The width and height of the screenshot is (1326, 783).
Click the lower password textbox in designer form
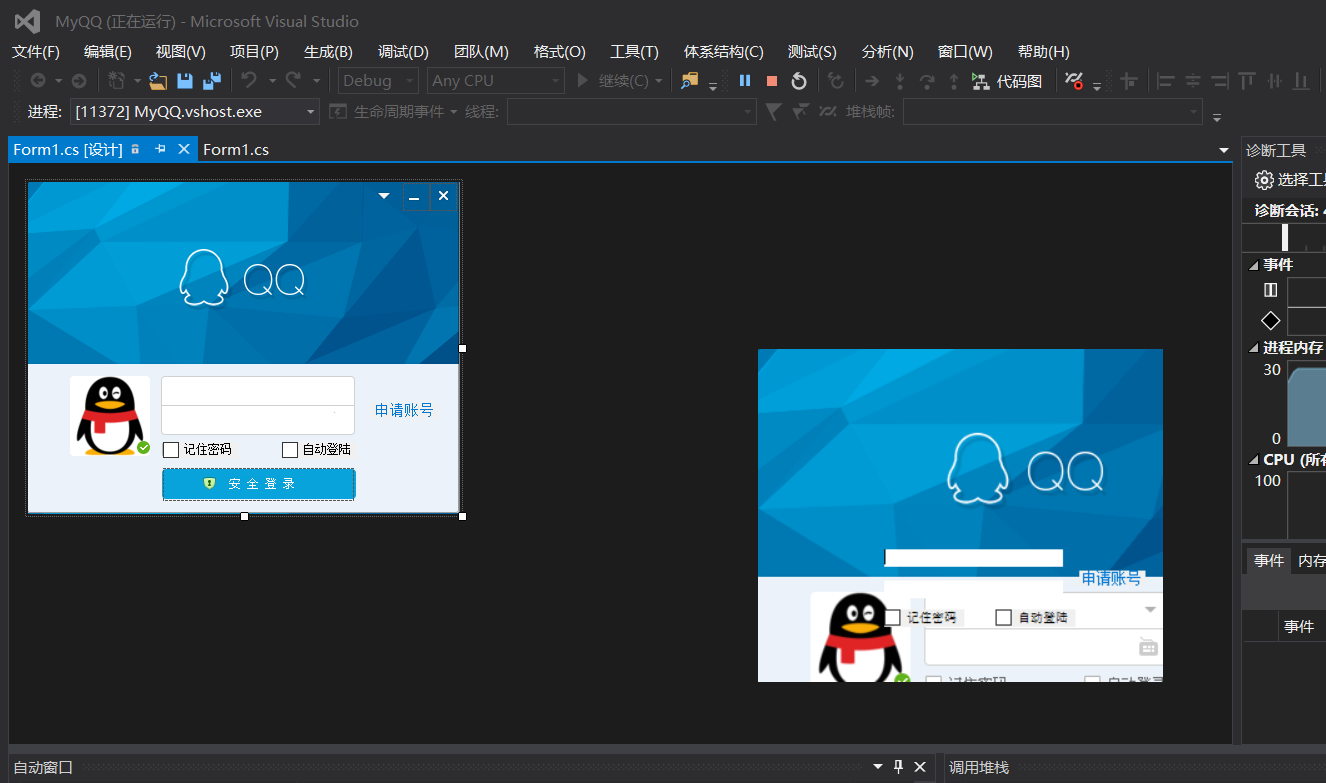[258, 420]
